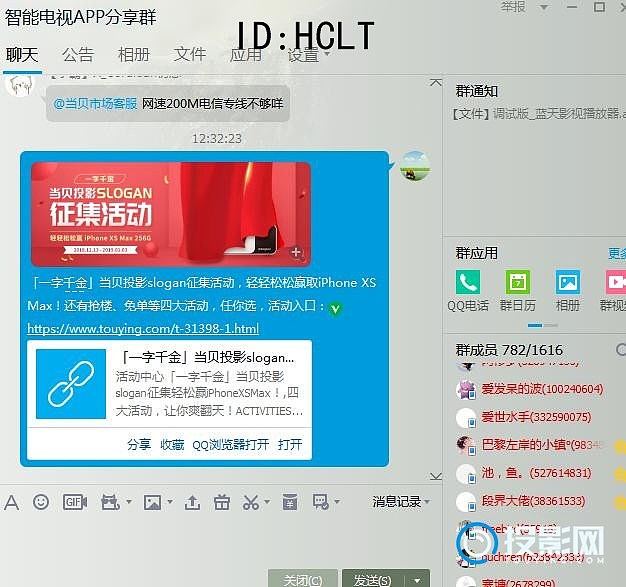Image resolution: width=626 pixels, height=587 pixels.
Task: Click the chat bubble toolbar icon
Action: (x=321, y=502)
